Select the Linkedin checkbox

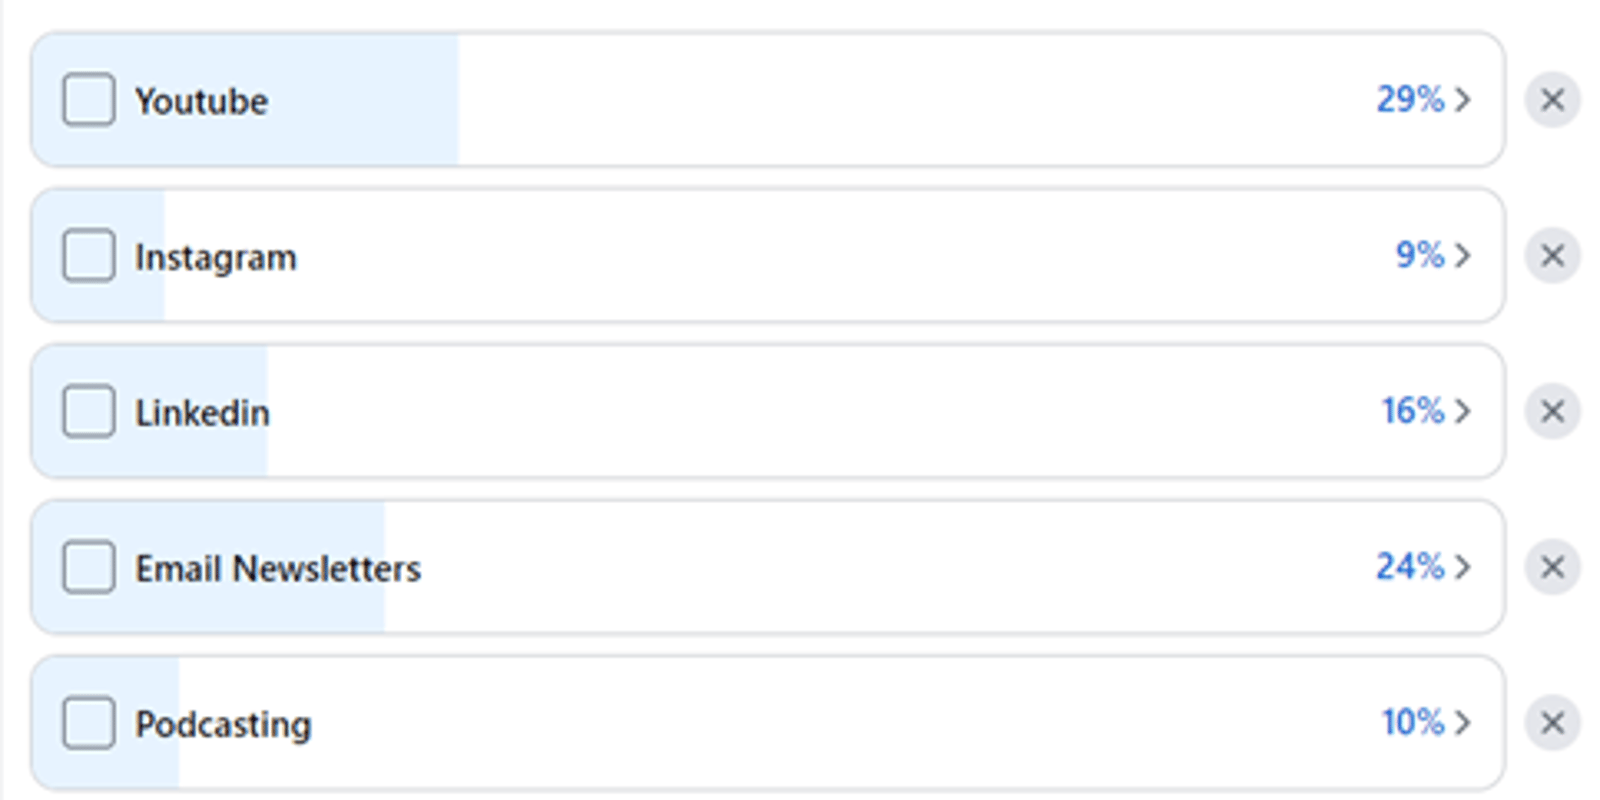(x=89, y=411)
